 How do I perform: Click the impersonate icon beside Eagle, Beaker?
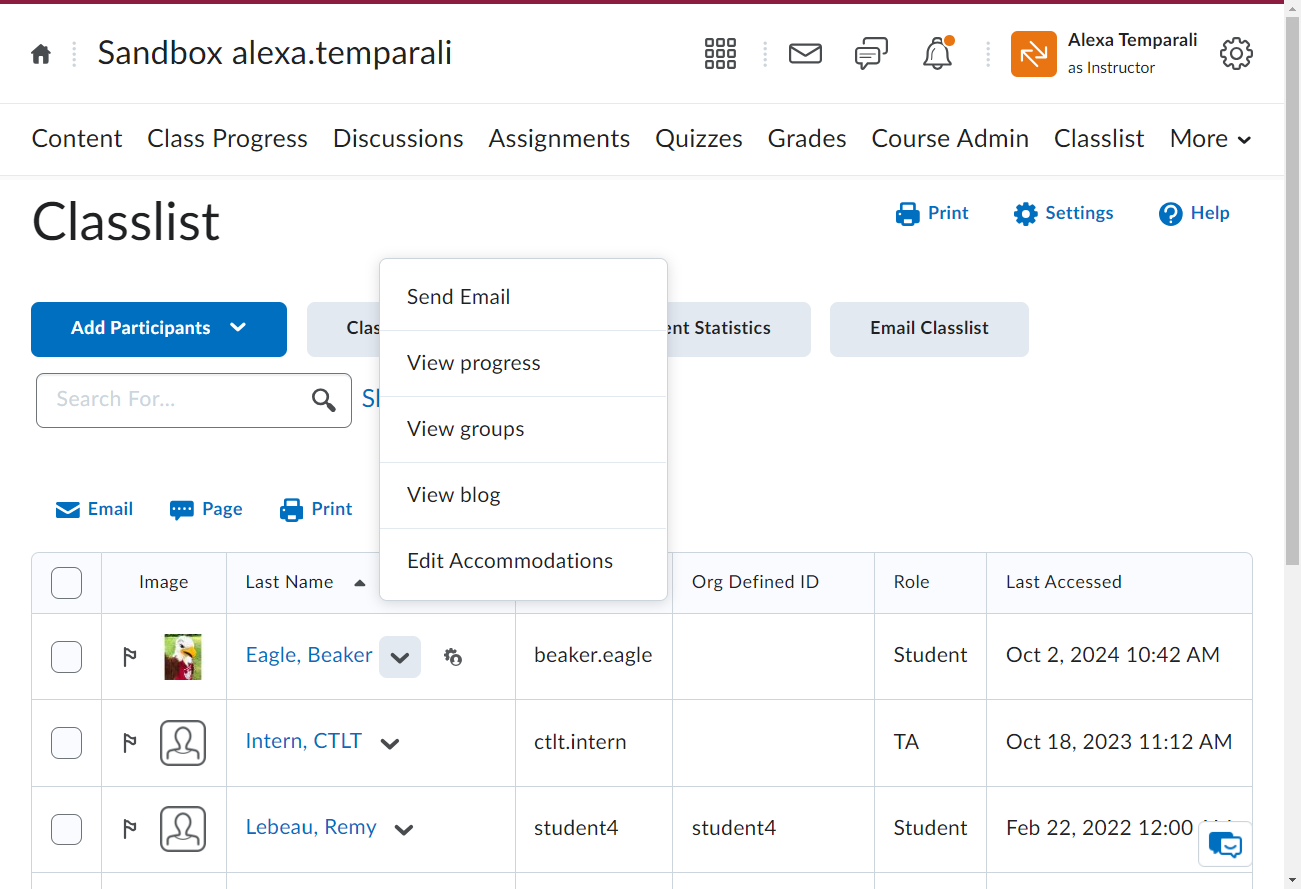tap(453, 657)
